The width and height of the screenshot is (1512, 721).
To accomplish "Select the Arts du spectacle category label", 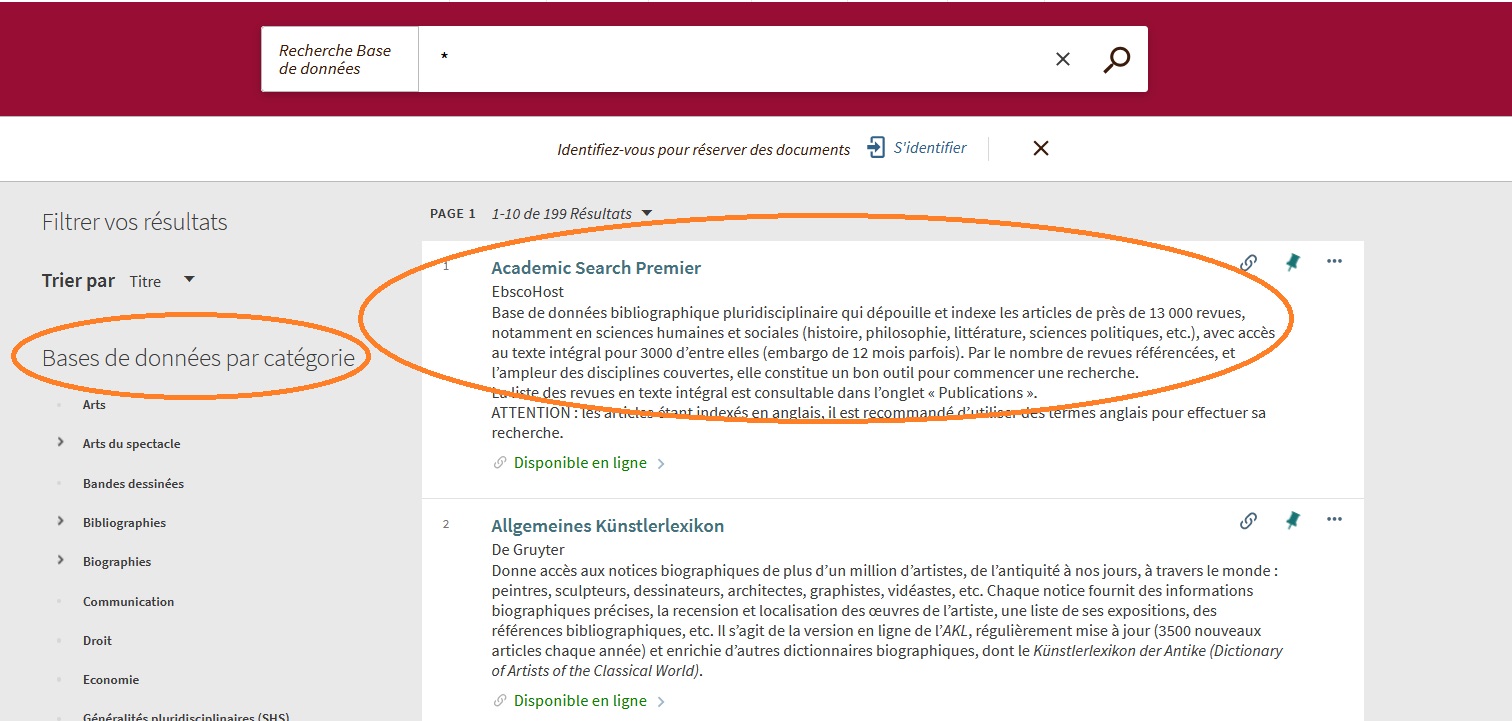I will [132, 444].
